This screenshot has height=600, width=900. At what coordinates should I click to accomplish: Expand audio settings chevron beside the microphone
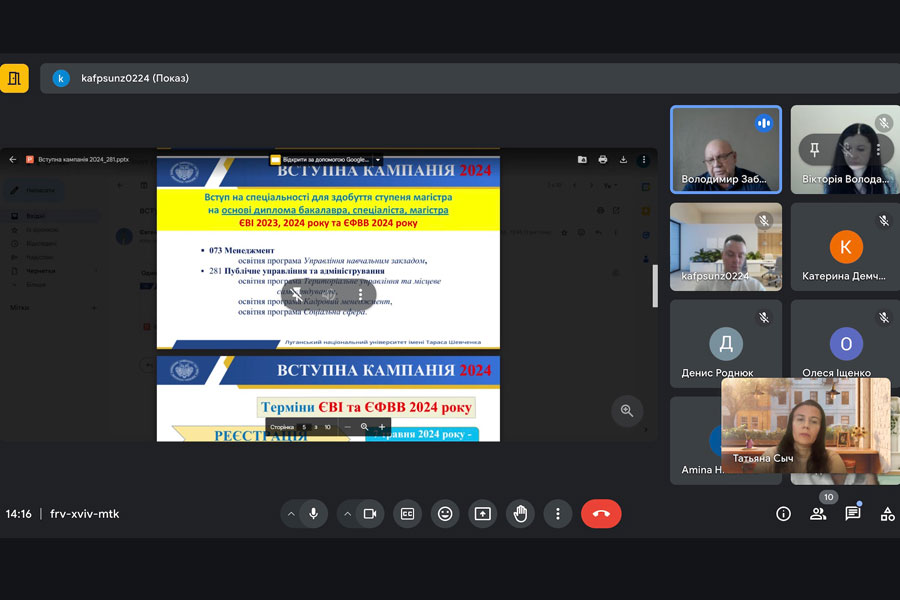click(x=291, y=514)
